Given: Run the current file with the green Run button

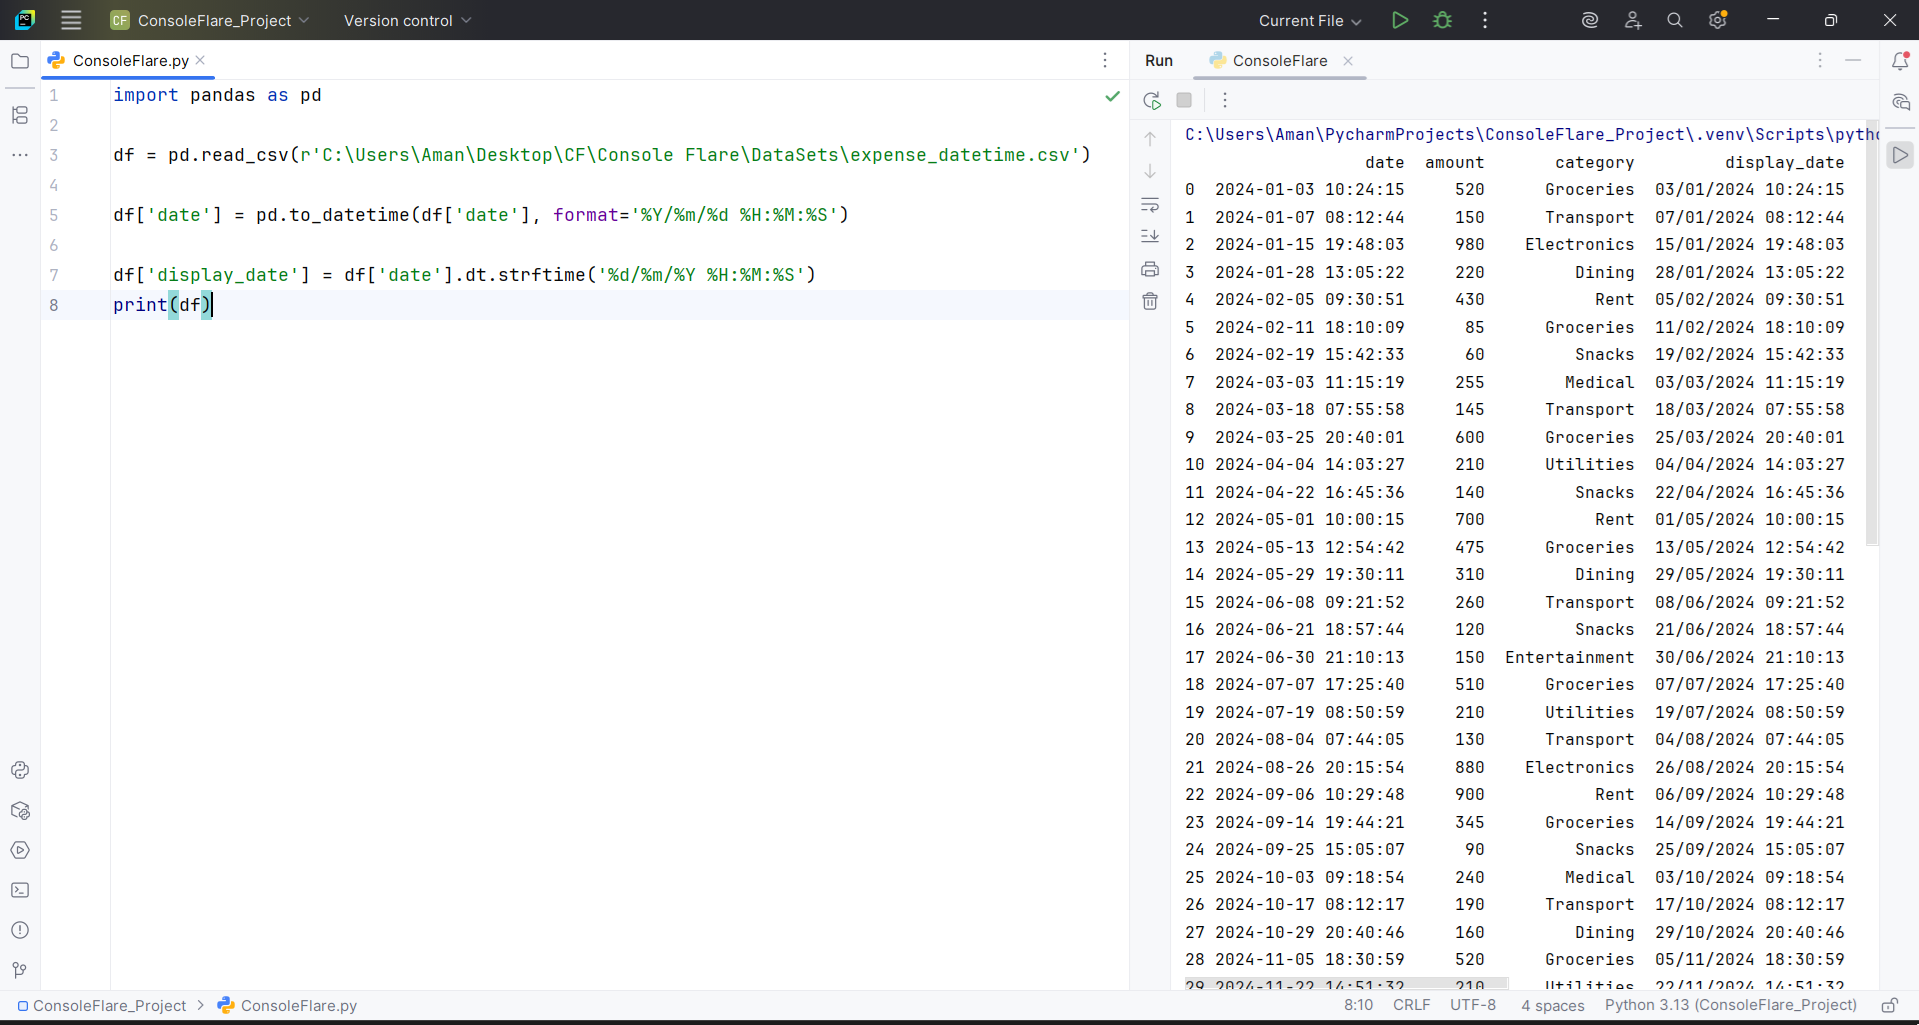Looking at the screenshot, I should pos(1399,20).
